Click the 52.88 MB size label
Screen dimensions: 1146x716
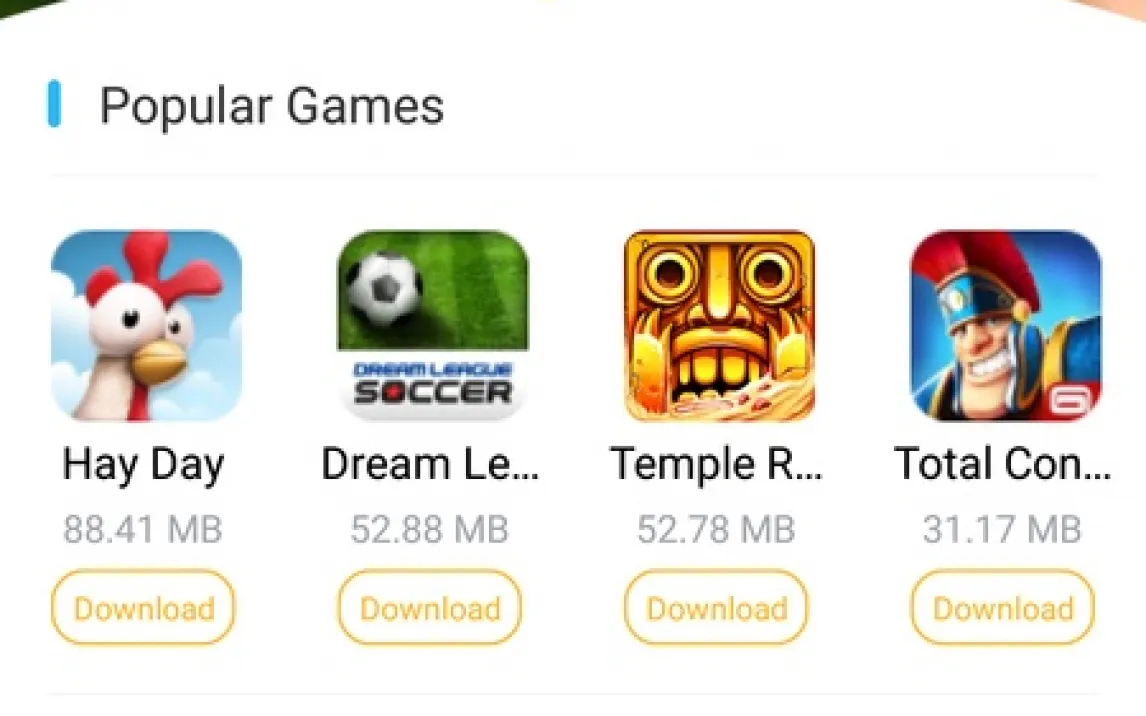pyautogui.click(x=430, y=529)
